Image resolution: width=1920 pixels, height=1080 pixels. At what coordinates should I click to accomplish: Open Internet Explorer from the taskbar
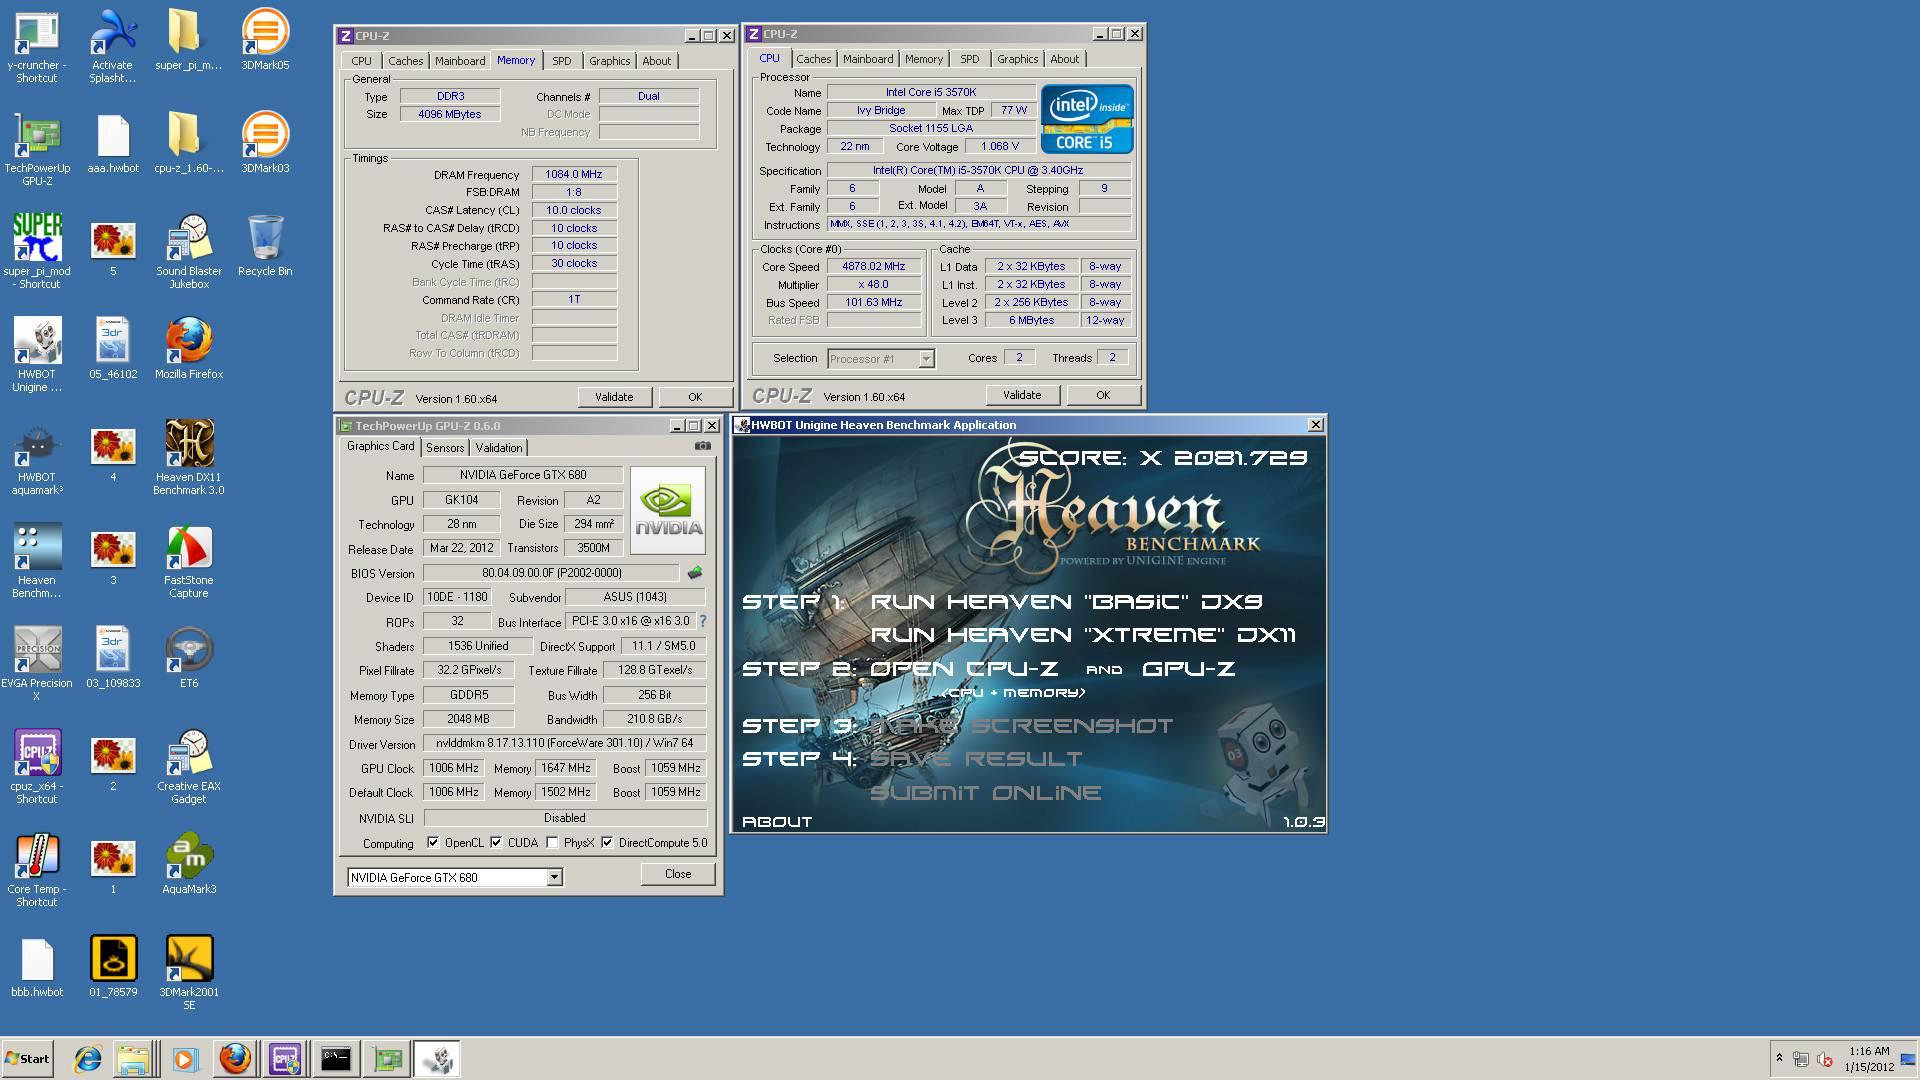[x=88, y=1059]
